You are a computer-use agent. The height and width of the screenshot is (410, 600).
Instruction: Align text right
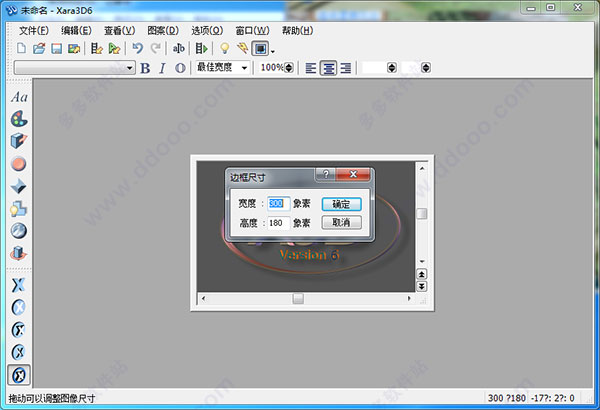346,68
